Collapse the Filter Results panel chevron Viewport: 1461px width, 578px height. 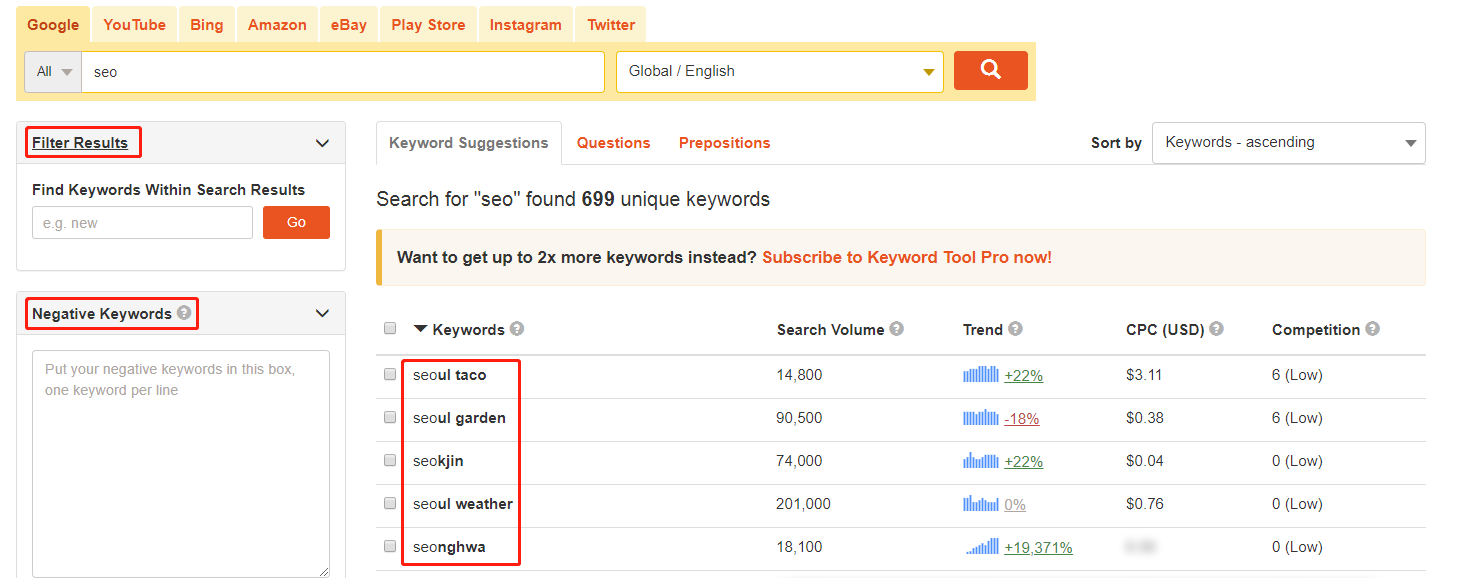pos(322,143)
